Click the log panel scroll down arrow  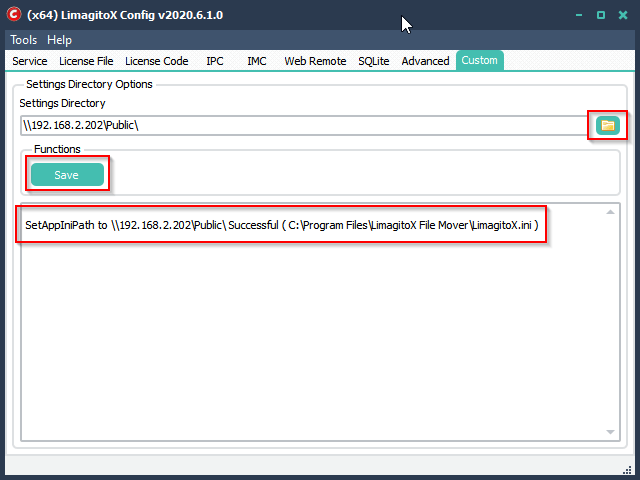coord(610,432)
